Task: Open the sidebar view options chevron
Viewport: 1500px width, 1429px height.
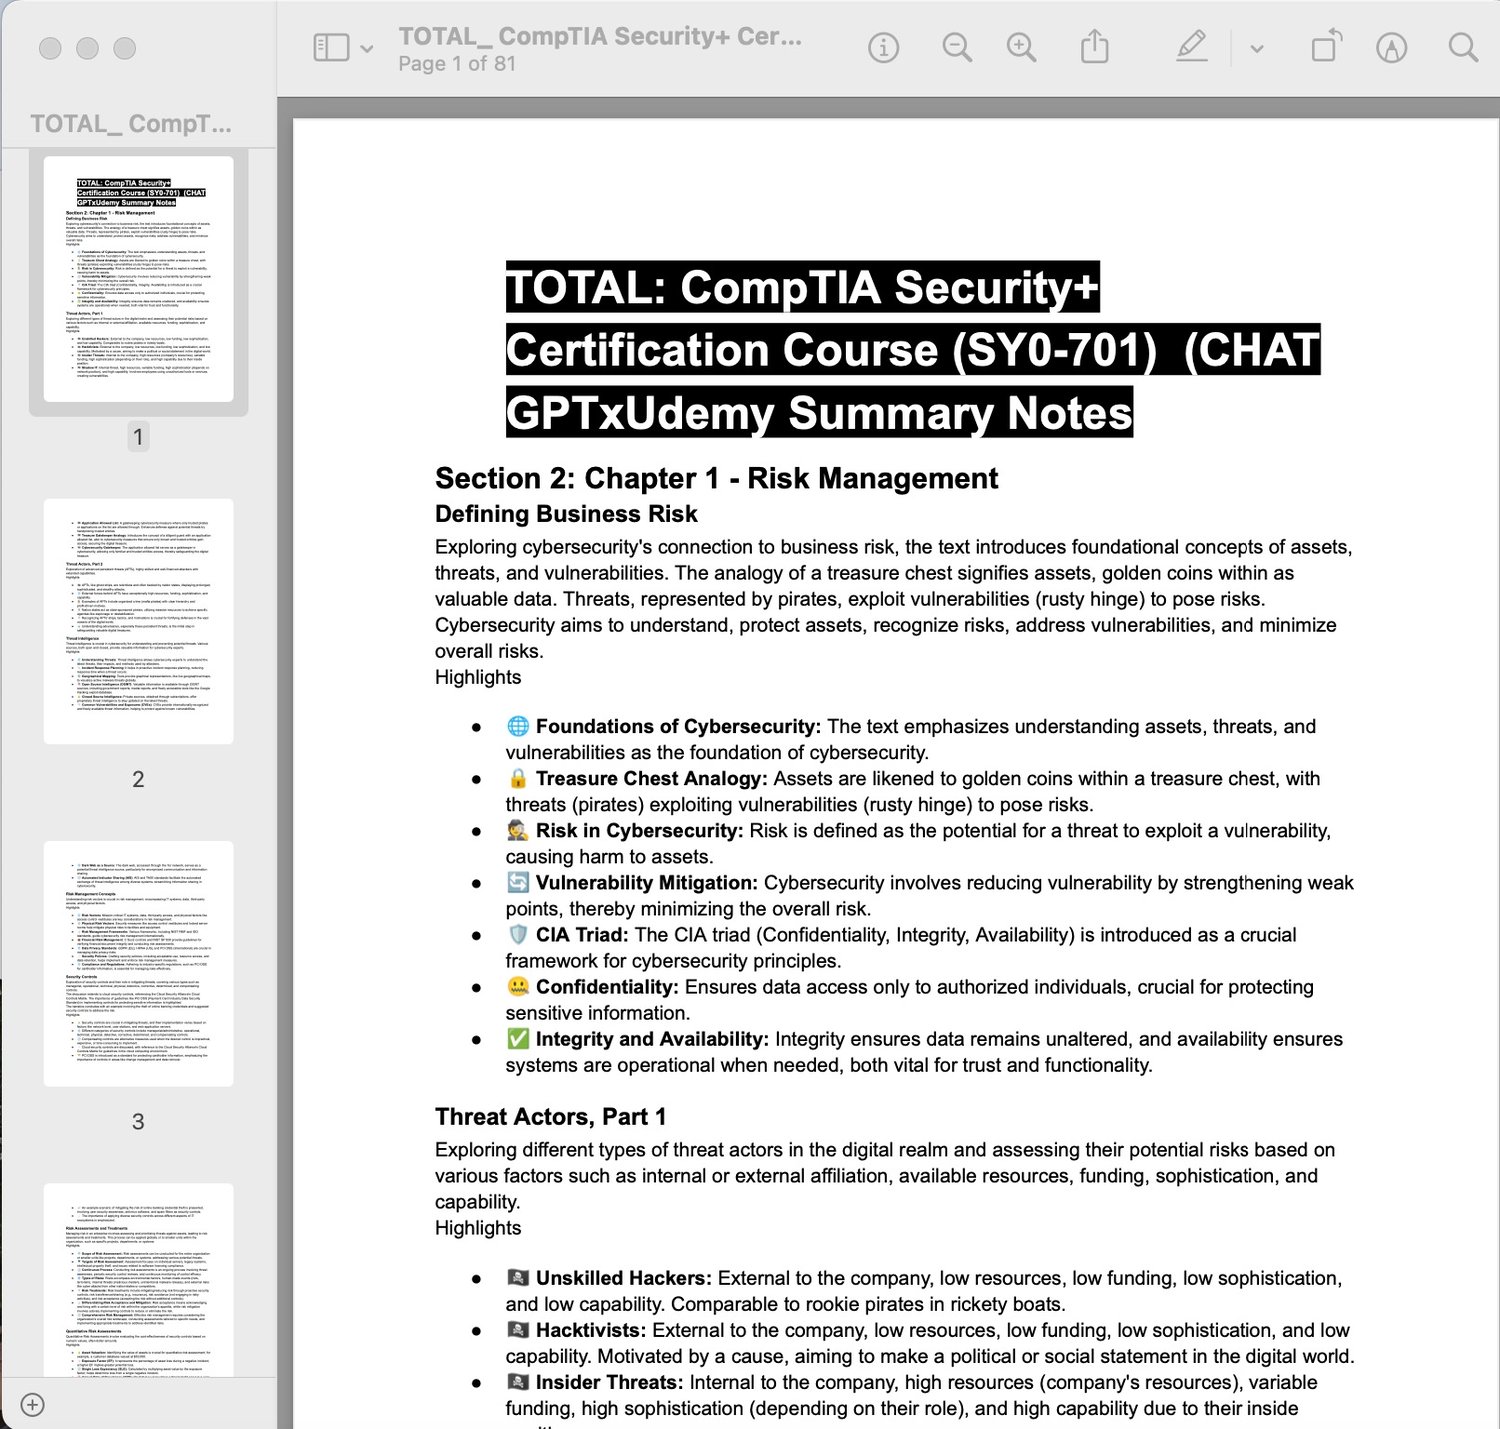Action: [366, 48]
